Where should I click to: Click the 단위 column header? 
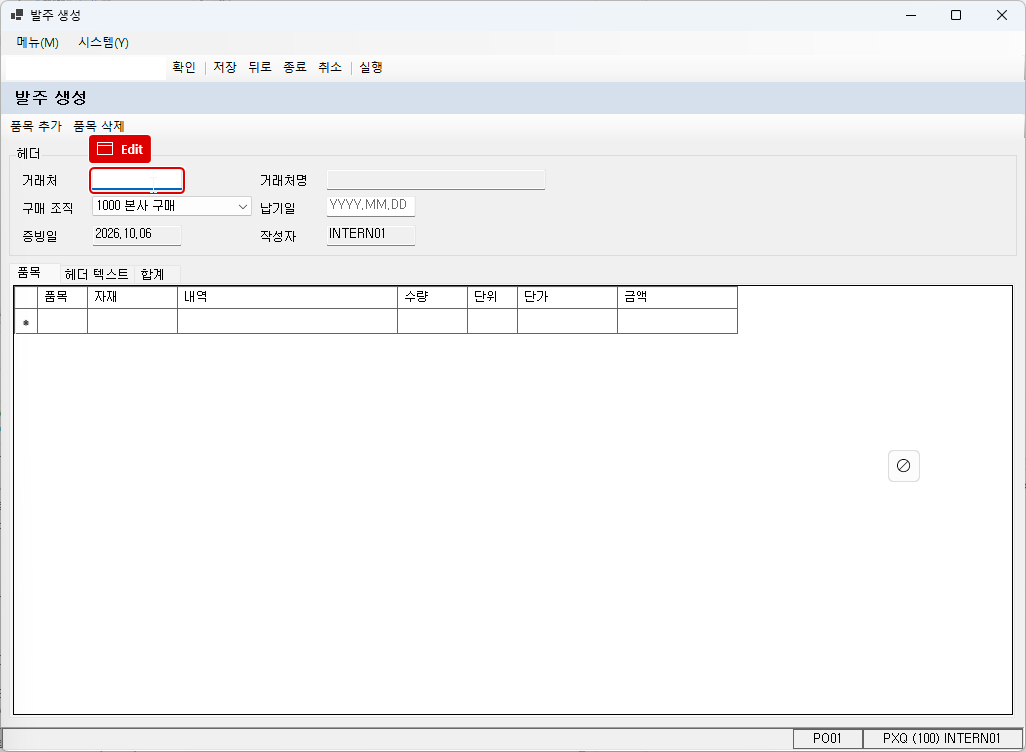pyautogui.click(x=493, y=297)
